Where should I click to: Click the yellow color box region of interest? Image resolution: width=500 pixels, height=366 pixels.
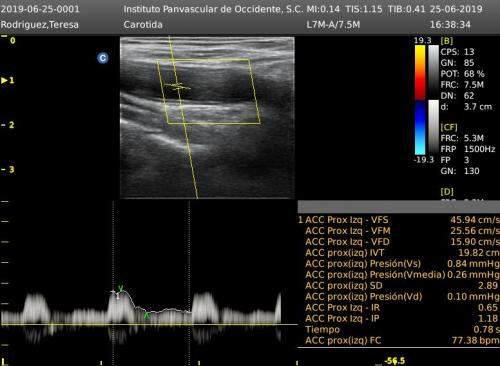tap(208, 92)
